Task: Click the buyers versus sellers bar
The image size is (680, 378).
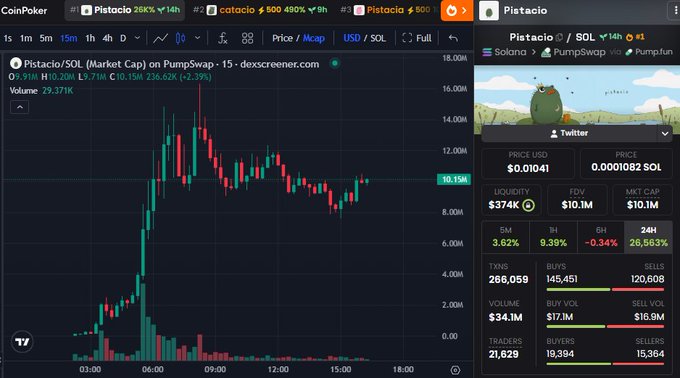Action: pyautogui.click(x=605, y=364)
